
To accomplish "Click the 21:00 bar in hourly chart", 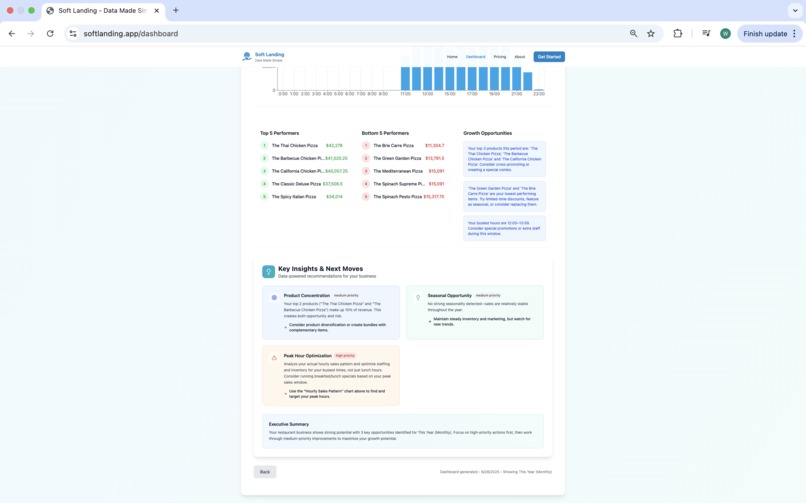I will 517,79.
